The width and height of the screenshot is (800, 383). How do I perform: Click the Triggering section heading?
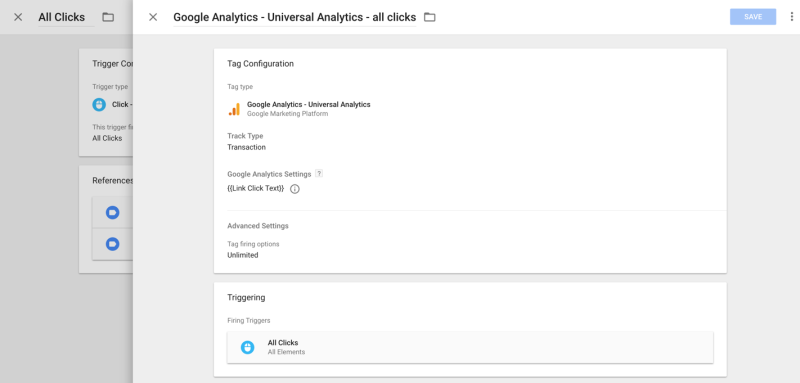pos(246,297)
